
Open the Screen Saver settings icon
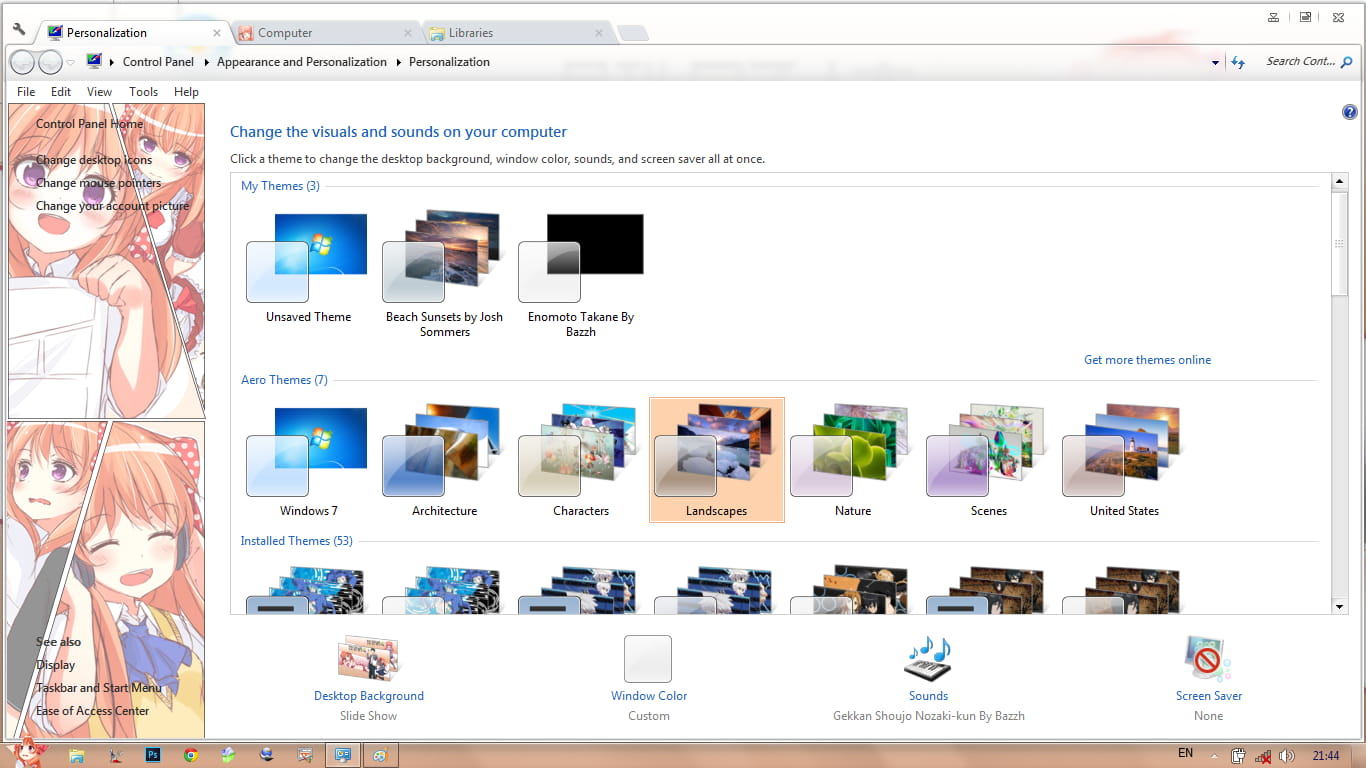pos(1208,658)
